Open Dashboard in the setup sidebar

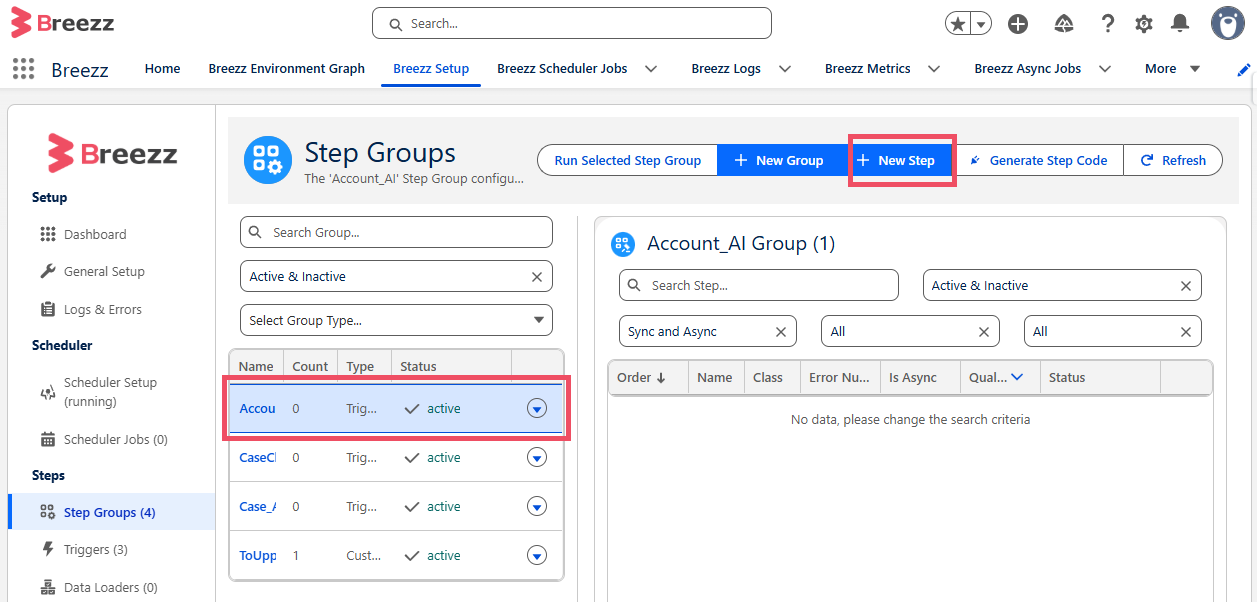tap(95, 234)
